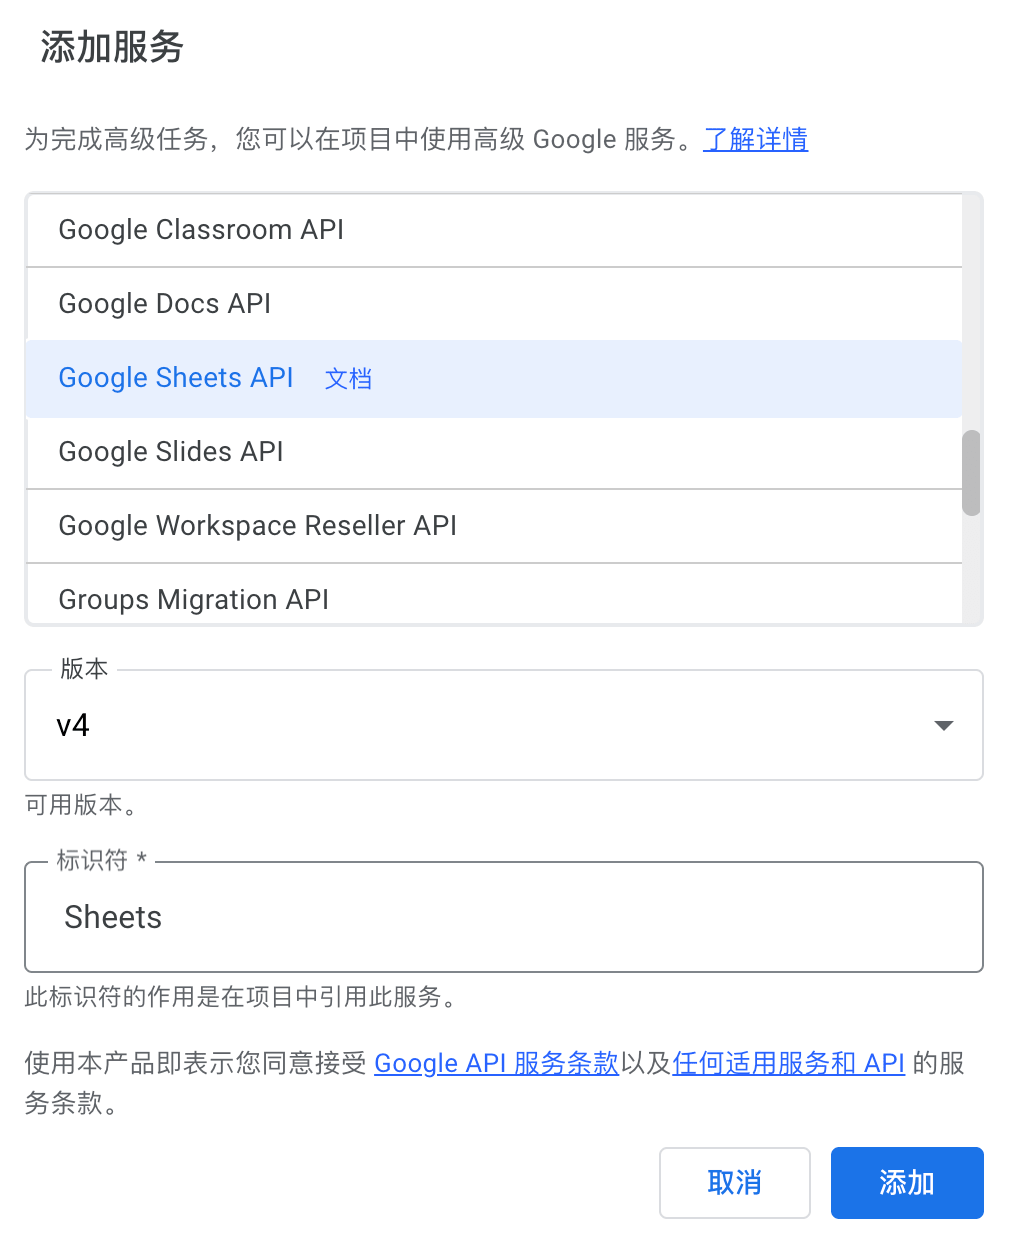The image size is (1010, 1238).
Task: Open the 文档 link beside Google Sheets API
Action: point(348,379)
